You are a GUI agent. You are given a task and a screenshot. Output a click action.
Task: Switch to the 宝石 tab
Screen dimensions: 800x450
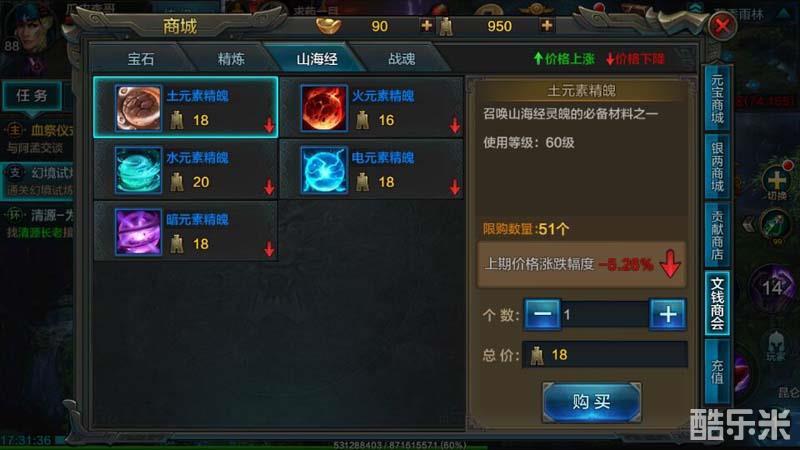[x=141, y=59]
